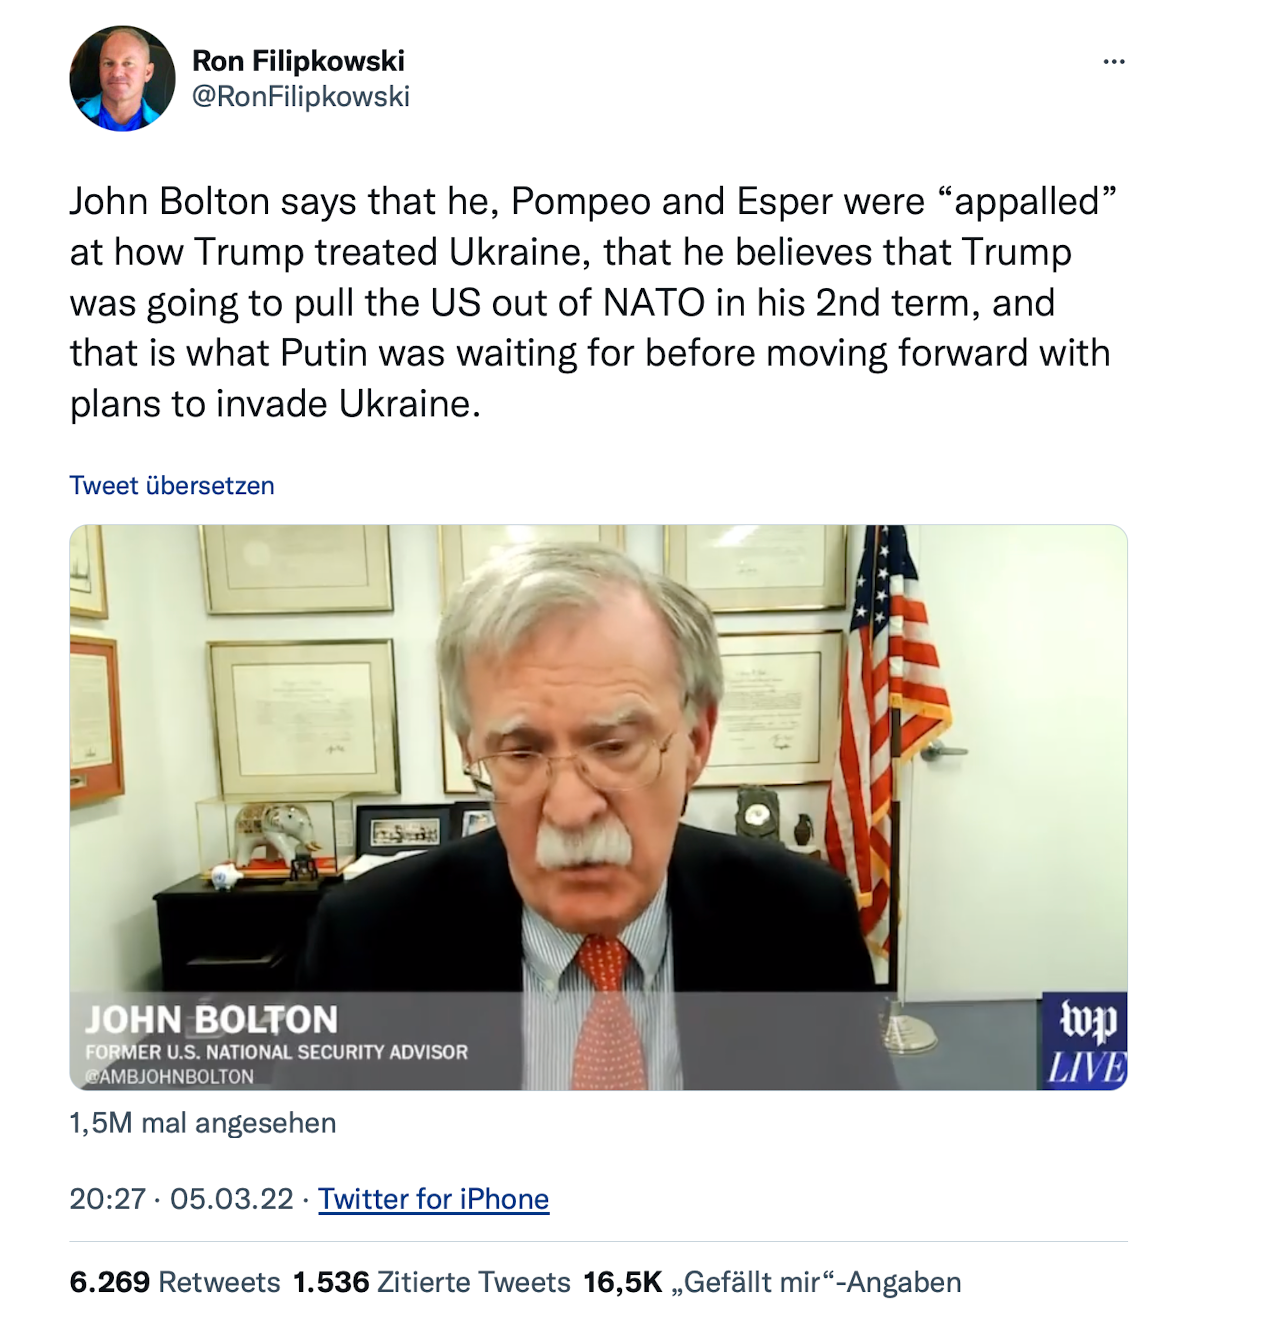Open the Ron Filipkowski display name
This screenshot has width=1277, height=1321.
(298, 61)
